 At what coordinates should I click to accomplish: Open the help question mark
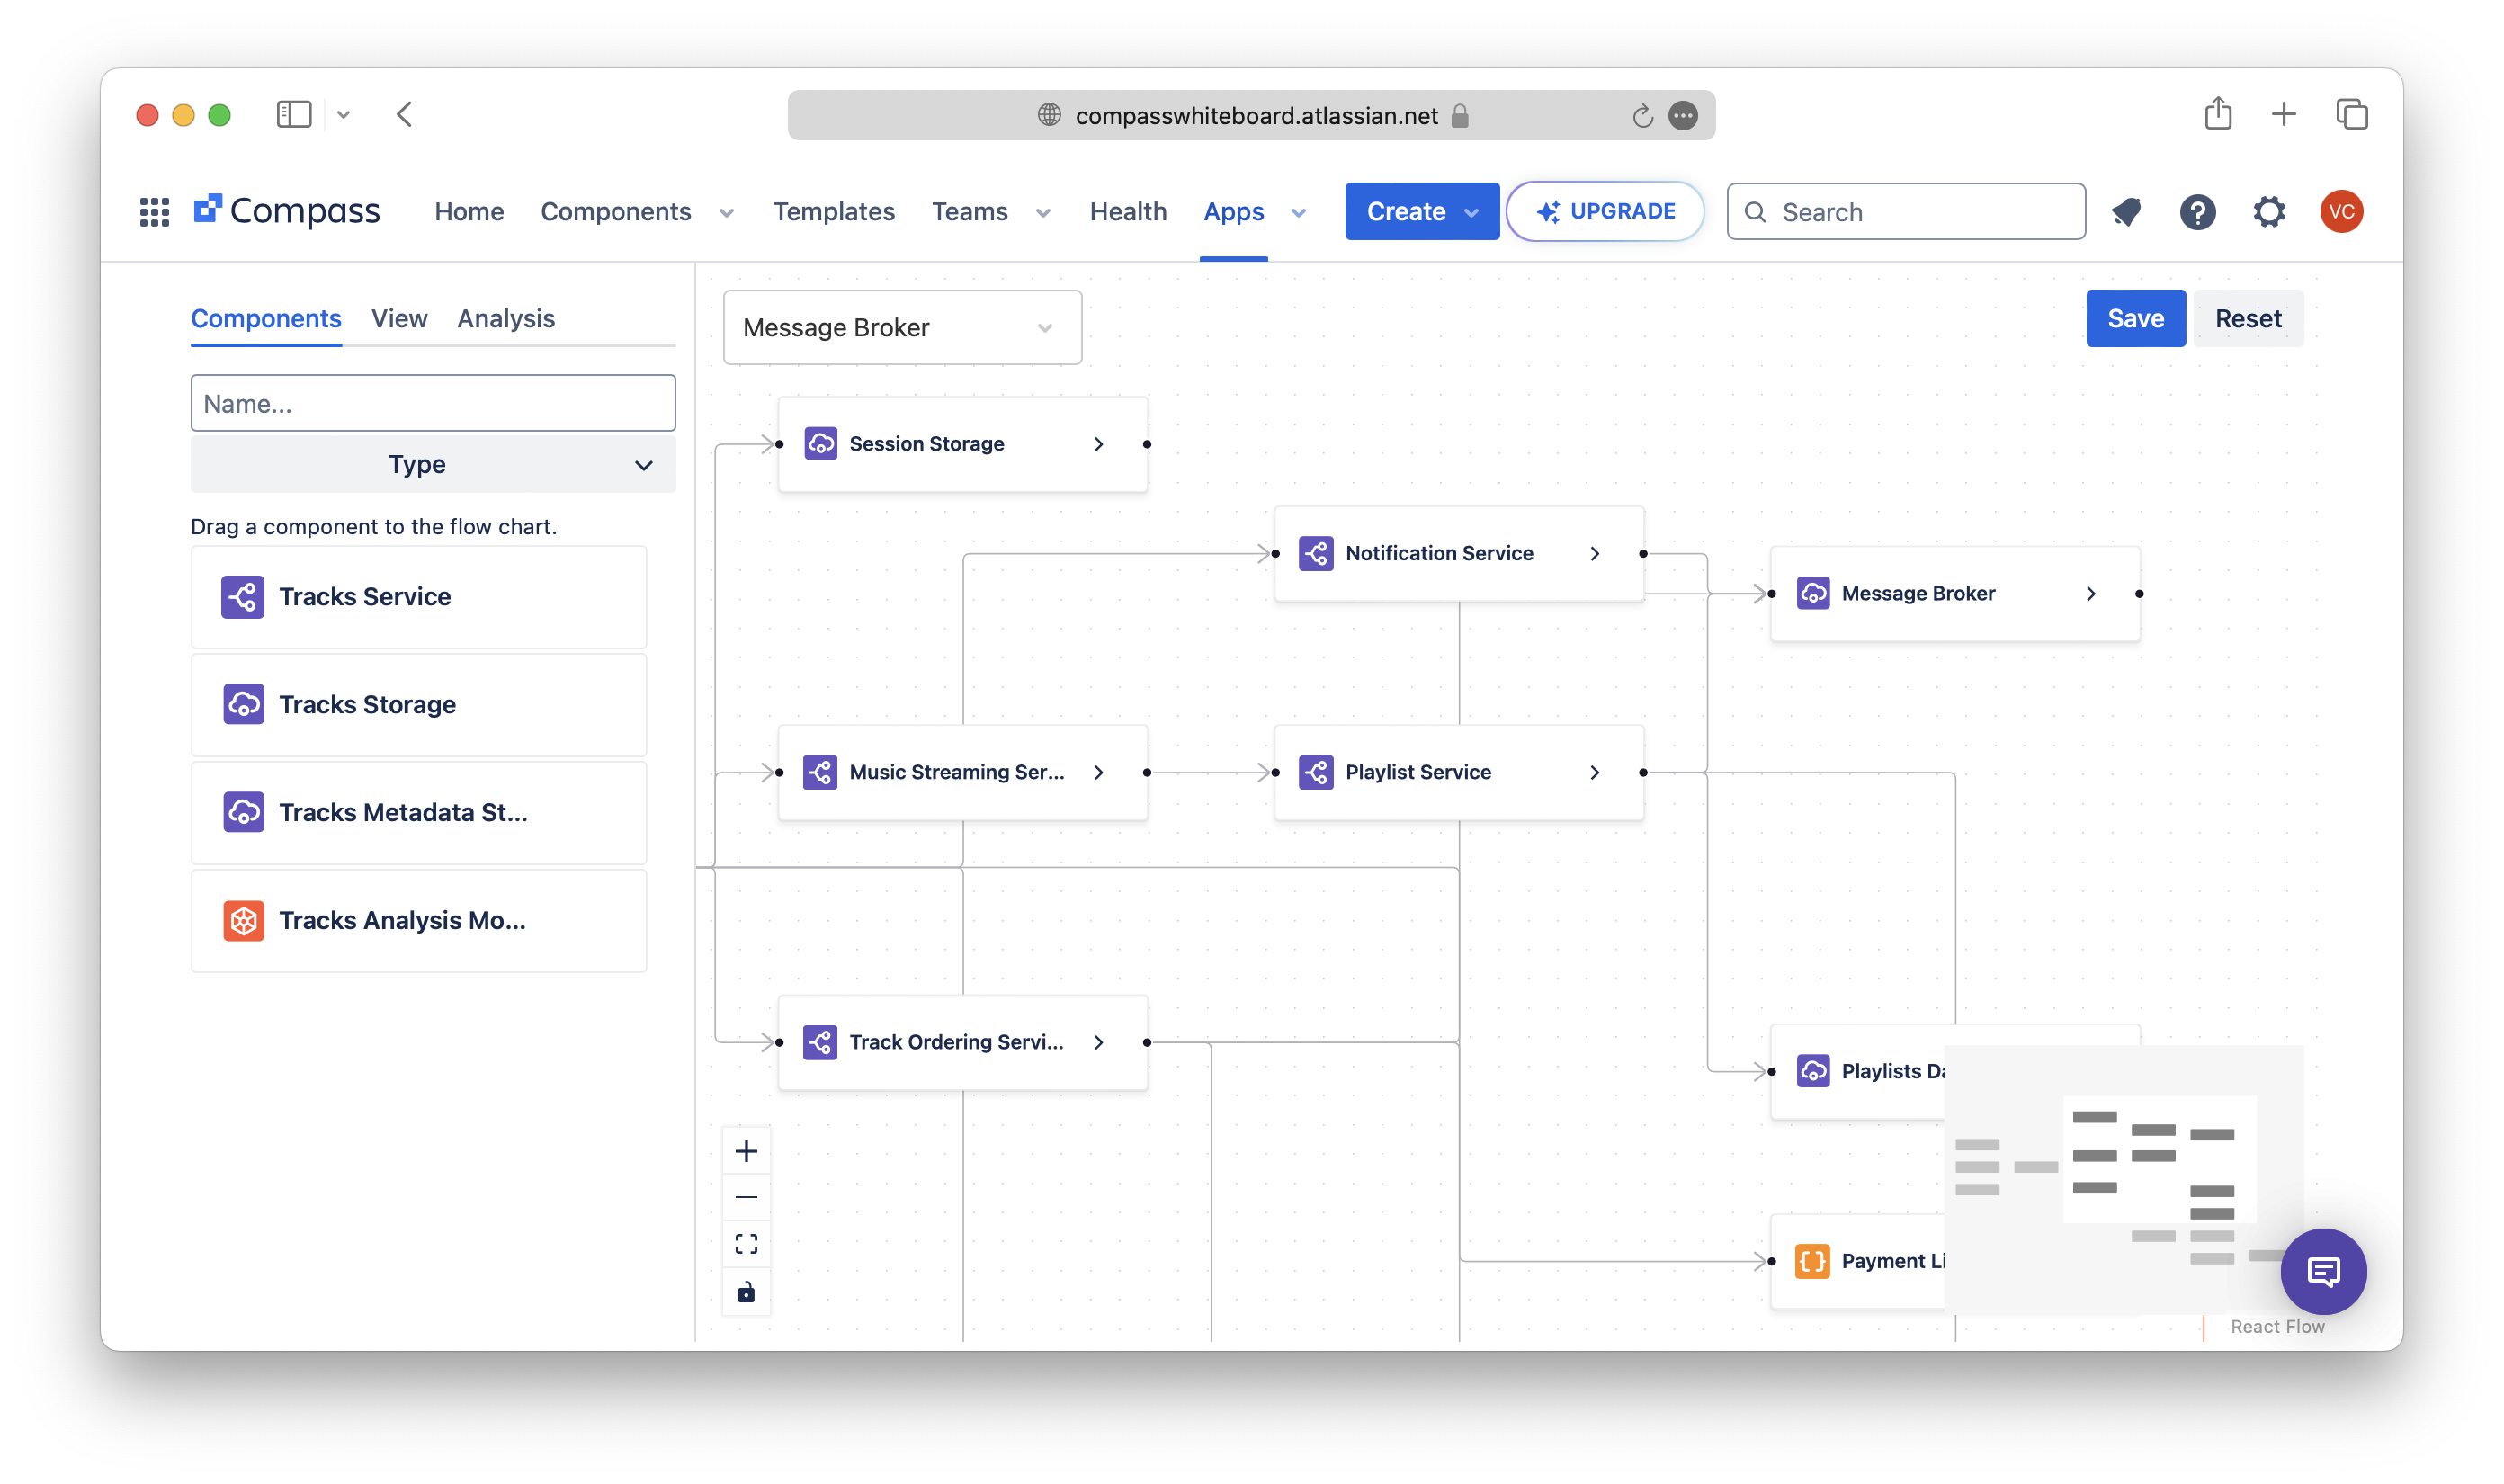coord(2197,211)
